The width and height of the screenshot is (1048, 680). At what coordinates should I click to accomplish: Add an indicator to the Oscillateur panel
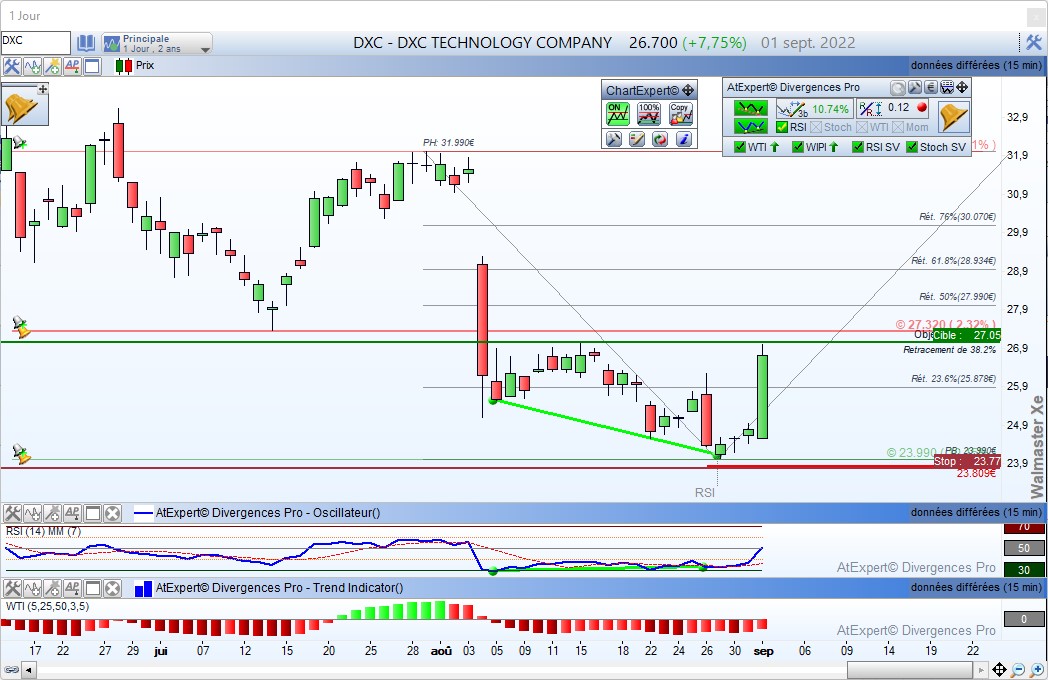click(32, 514)
